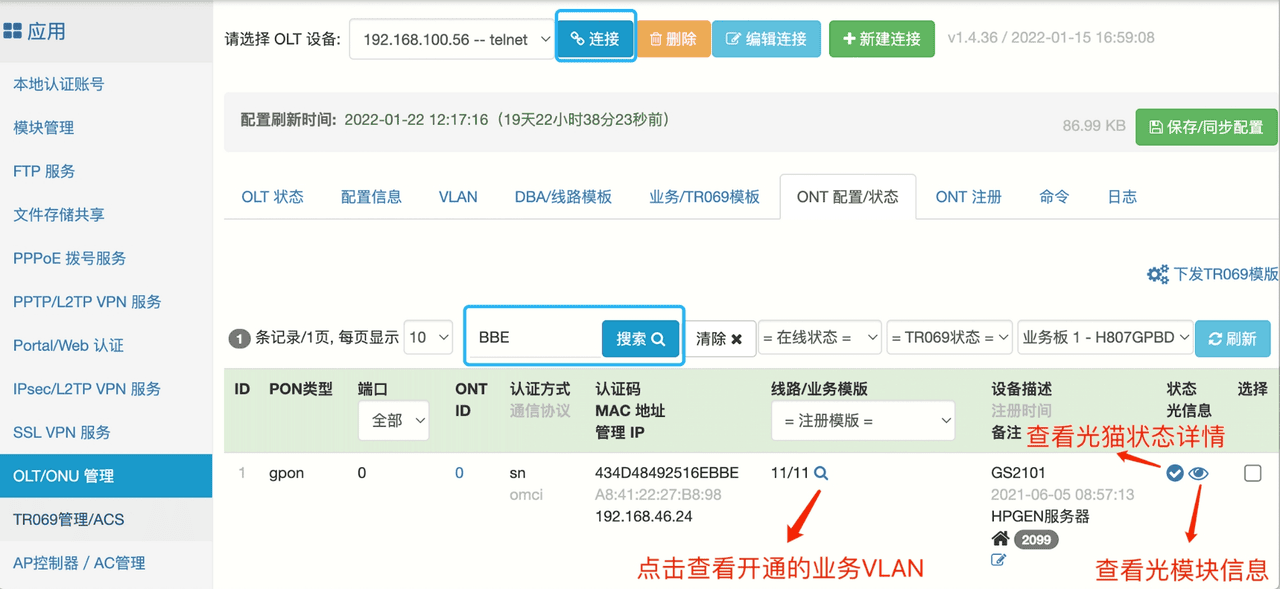Tick the select checkbox for GS2101 row
The height and width of the screenshot is (589, 1280).
pos(1252,473)
